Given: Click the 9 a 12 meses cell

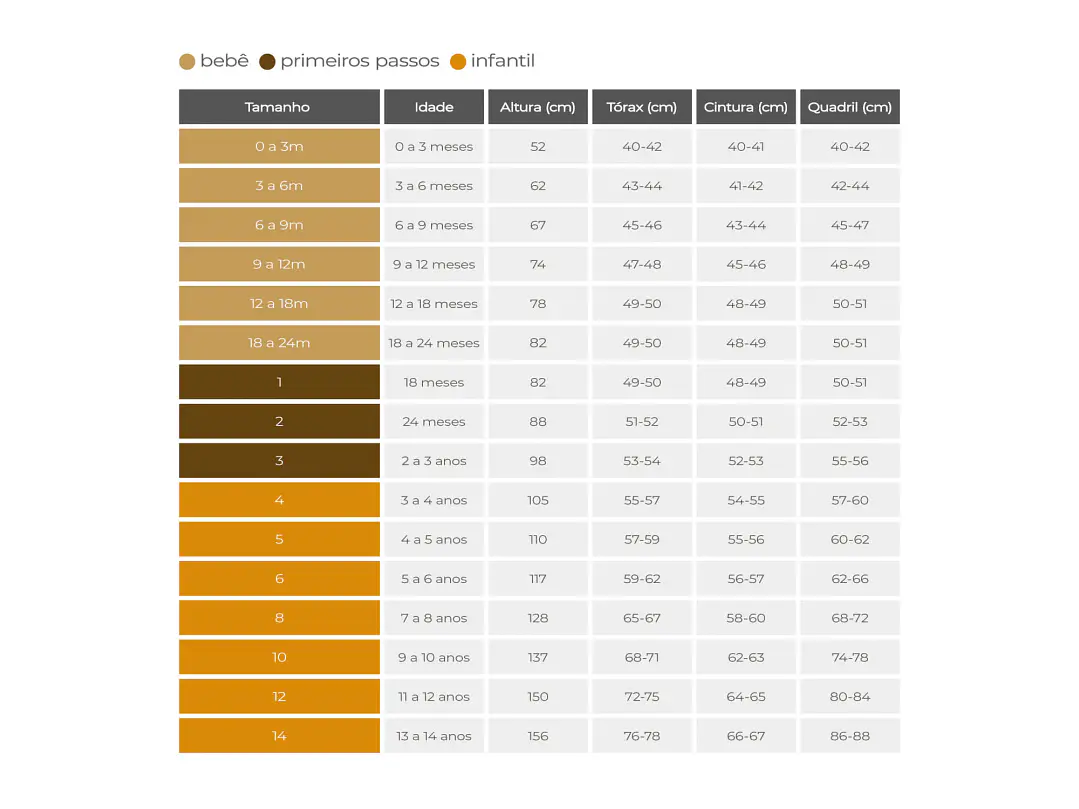Looking at the screenshot, I should 434,264.
